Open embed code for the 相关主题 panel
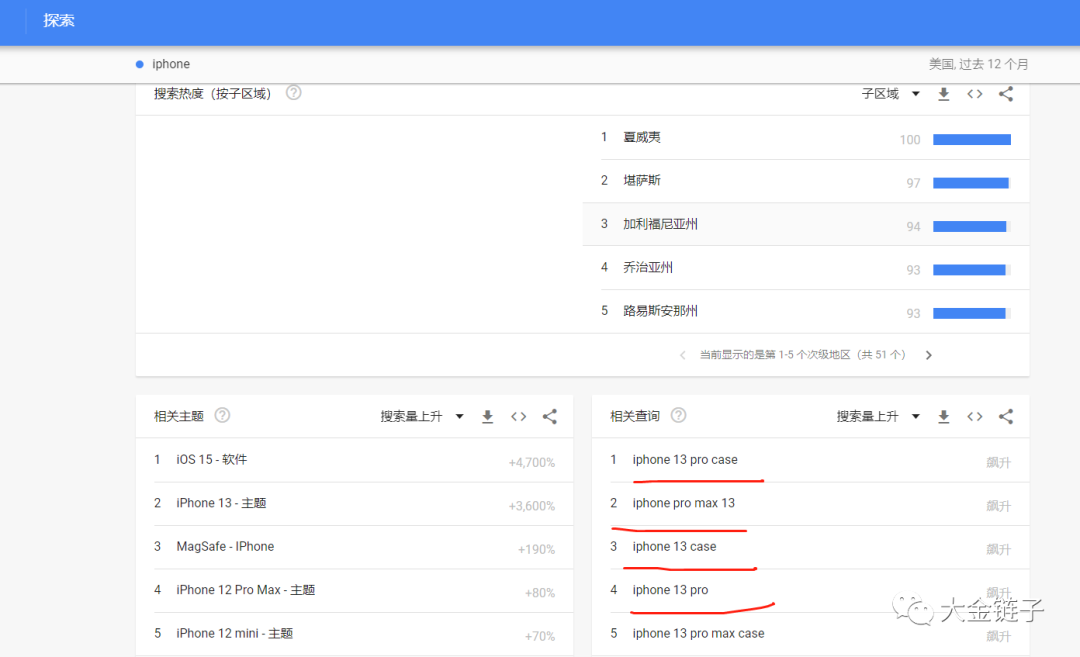 pos(518,417)
